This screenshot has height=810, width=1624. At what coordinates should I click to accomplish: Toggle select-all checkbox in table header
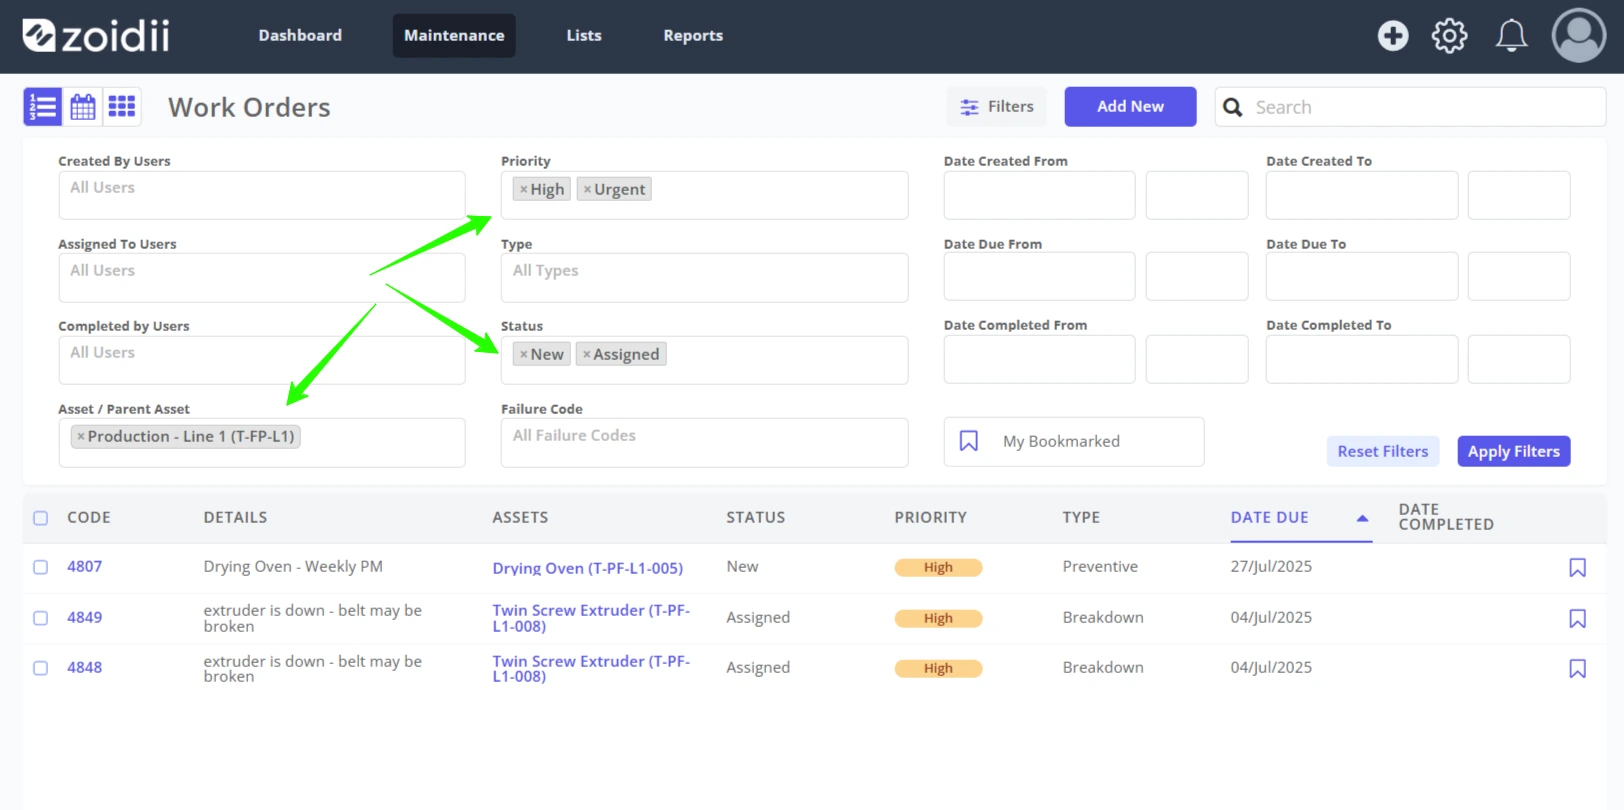pyautogui.click(x=41, y=518)
